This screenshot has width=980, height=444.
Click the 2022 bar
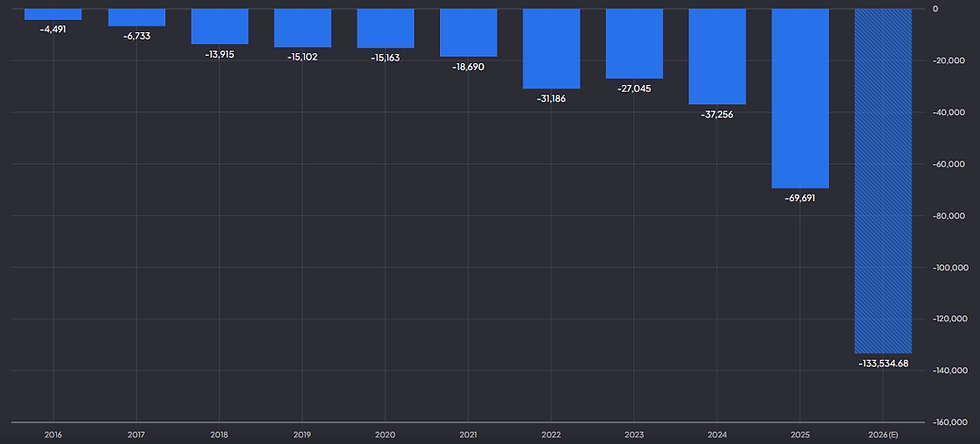[x=551, y=49]
